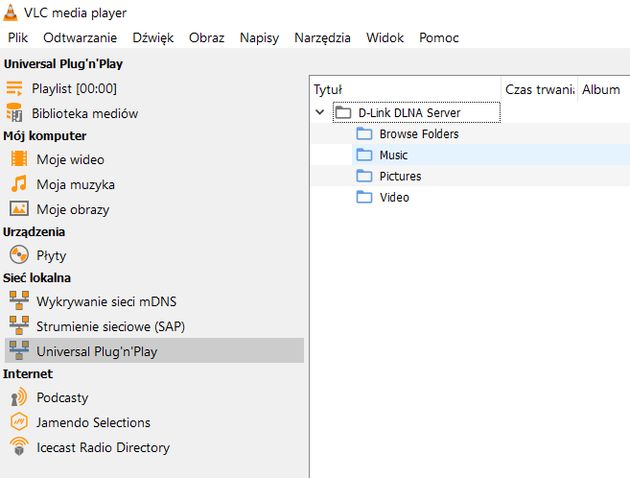The image size is (630, 478).
Task: Click the Pictures folder icon
Action: [x=364, y=176]
